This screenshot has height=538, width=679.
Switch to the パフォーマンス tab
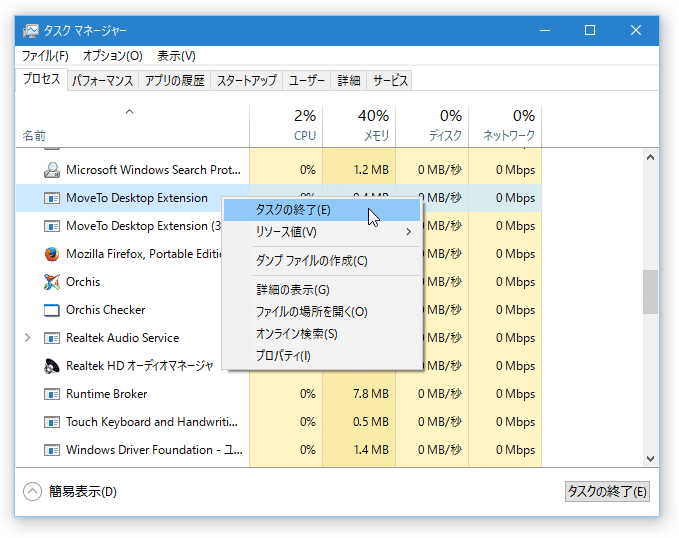(x=103, y=81)
